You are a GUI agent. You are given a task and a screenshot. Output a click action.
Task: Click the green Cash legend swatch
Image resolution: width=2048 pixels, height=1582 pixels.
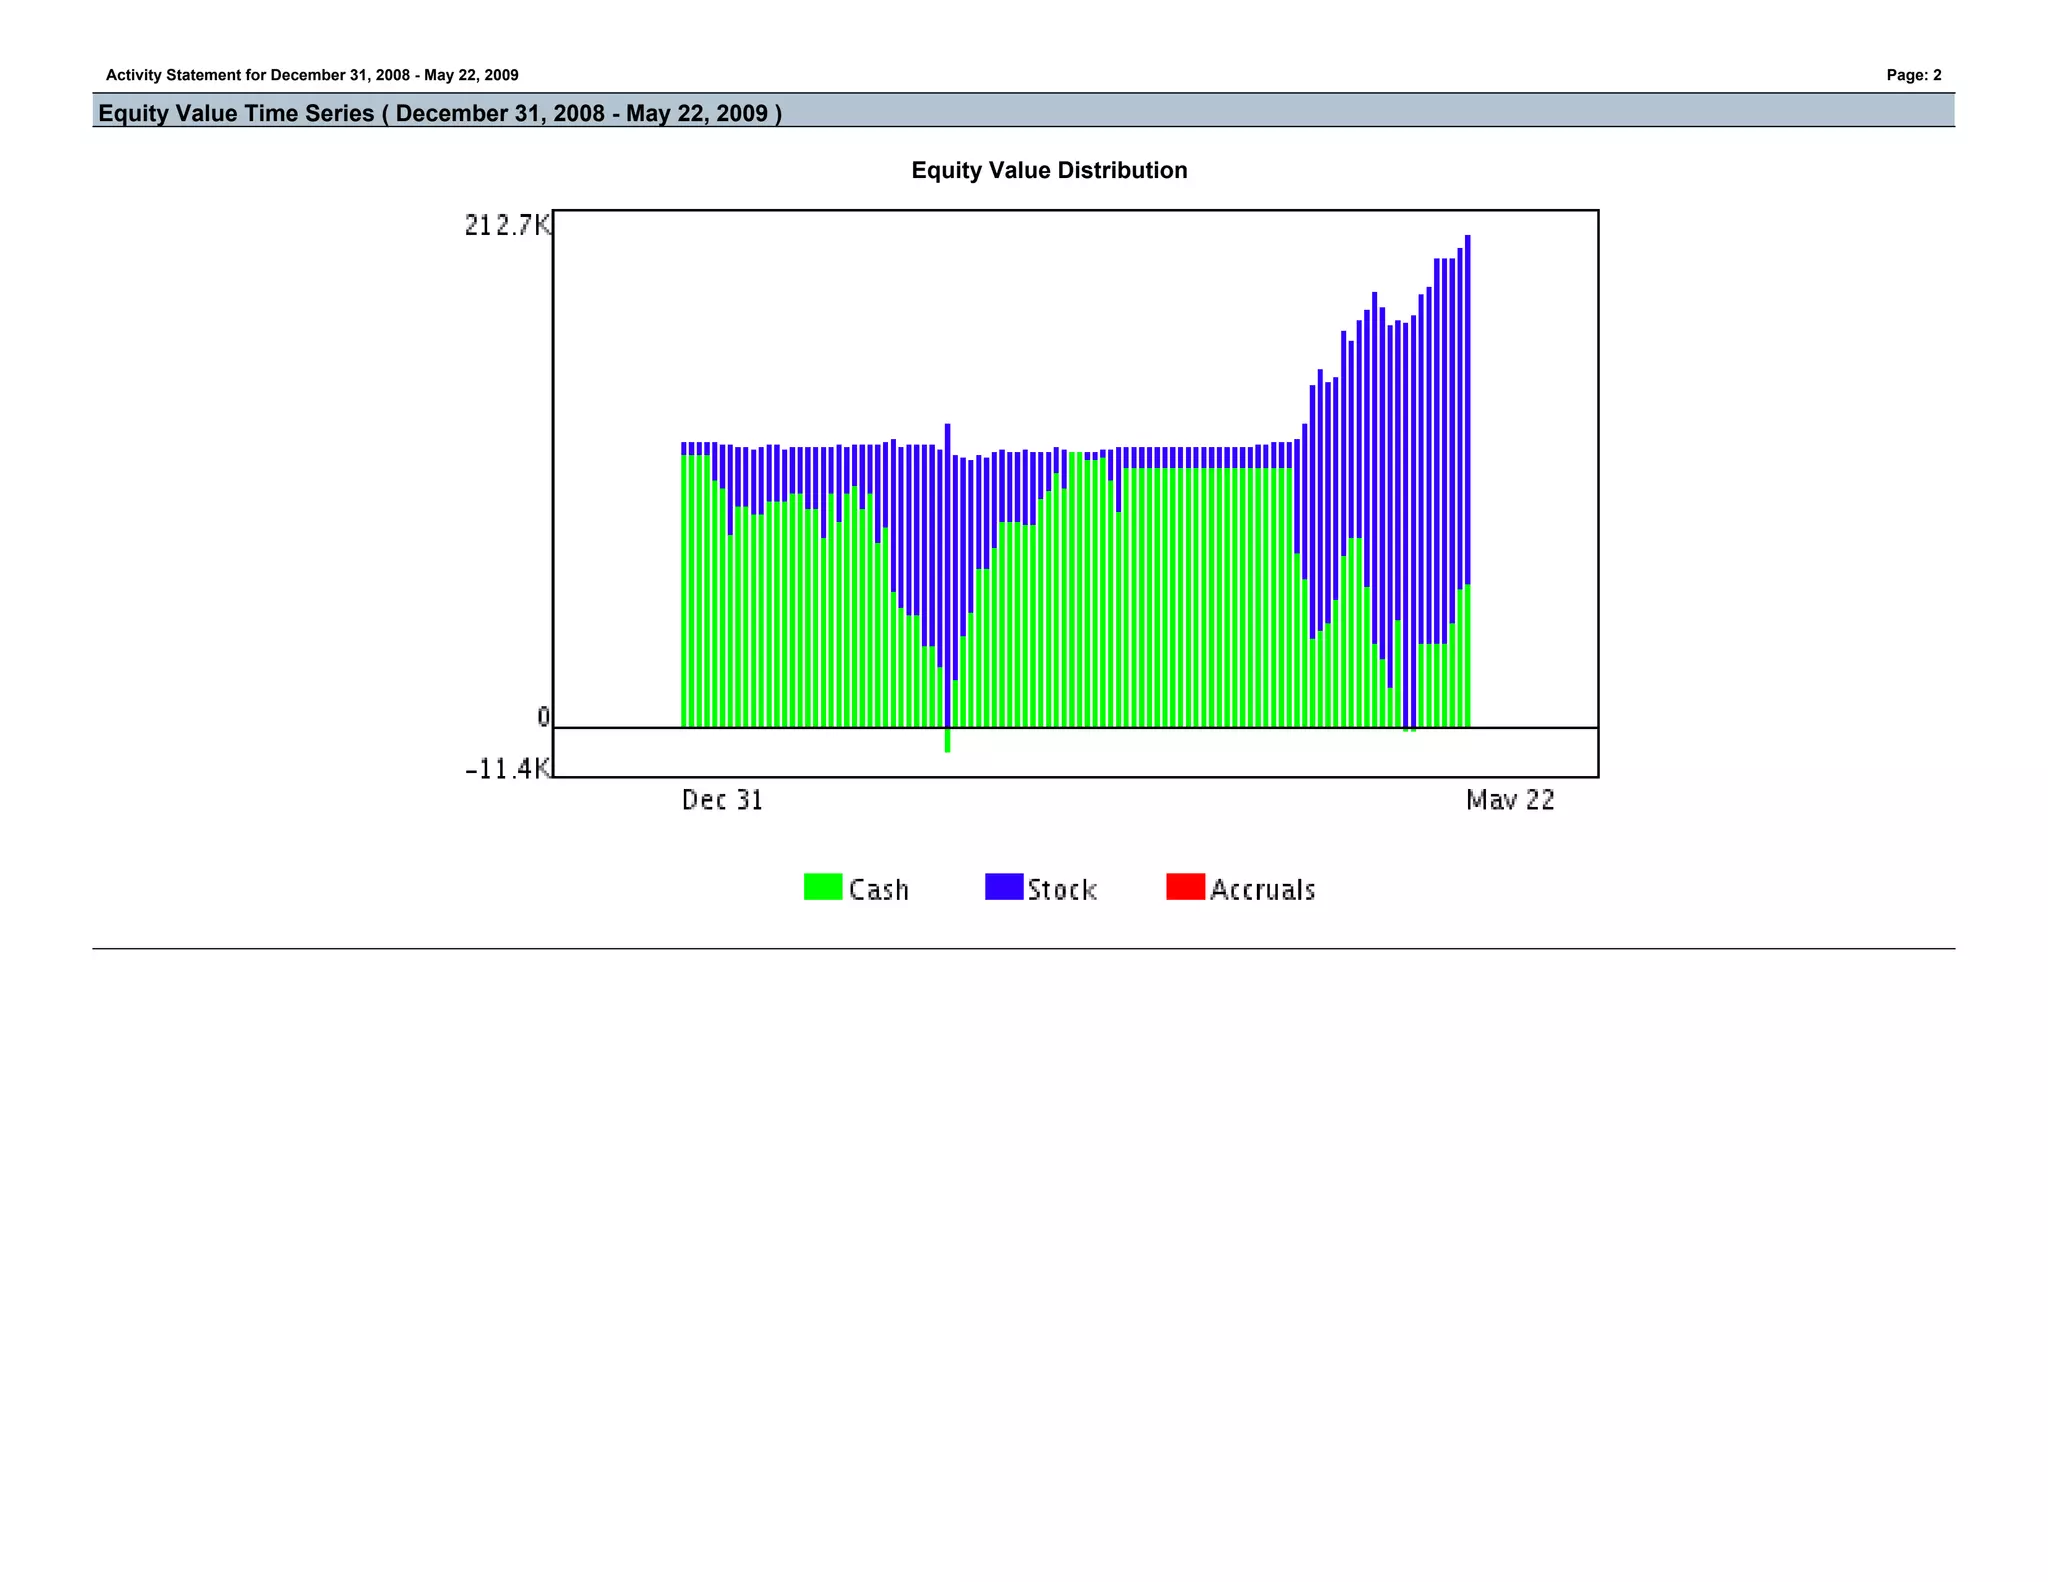tap(822, 887)
